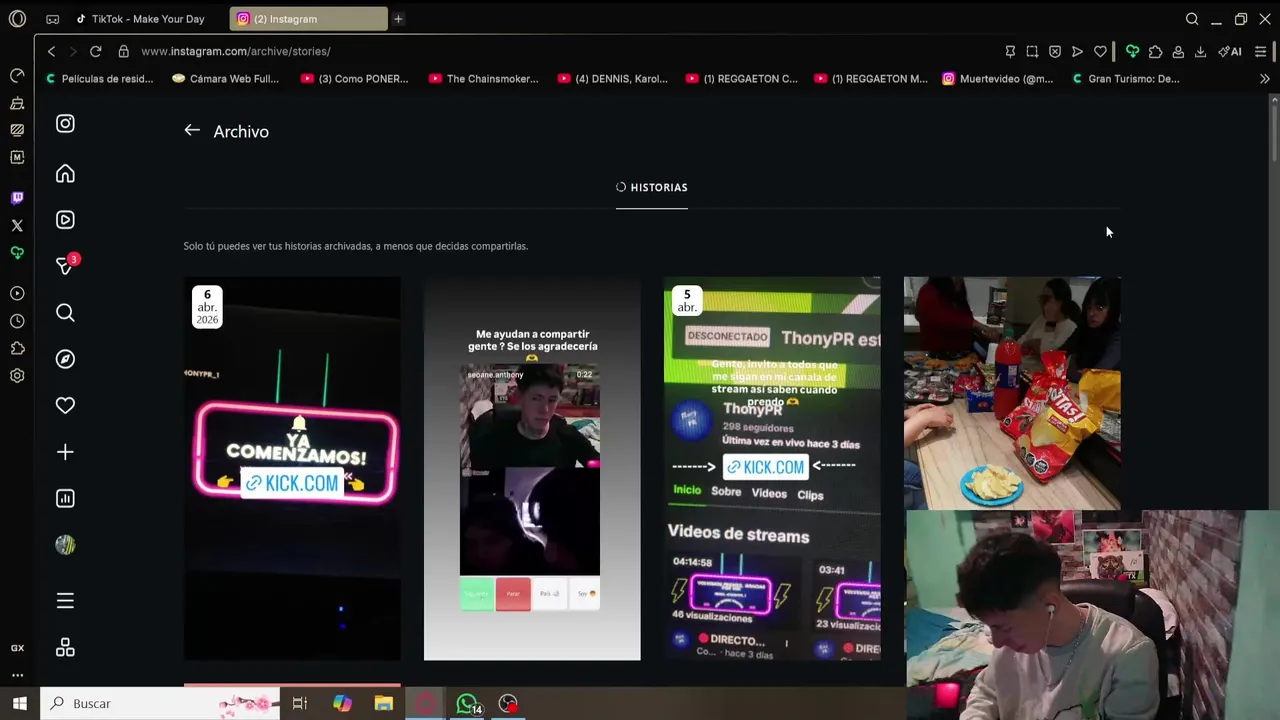Open 'Cámara Web Full...' bookmark

[225, 79]
